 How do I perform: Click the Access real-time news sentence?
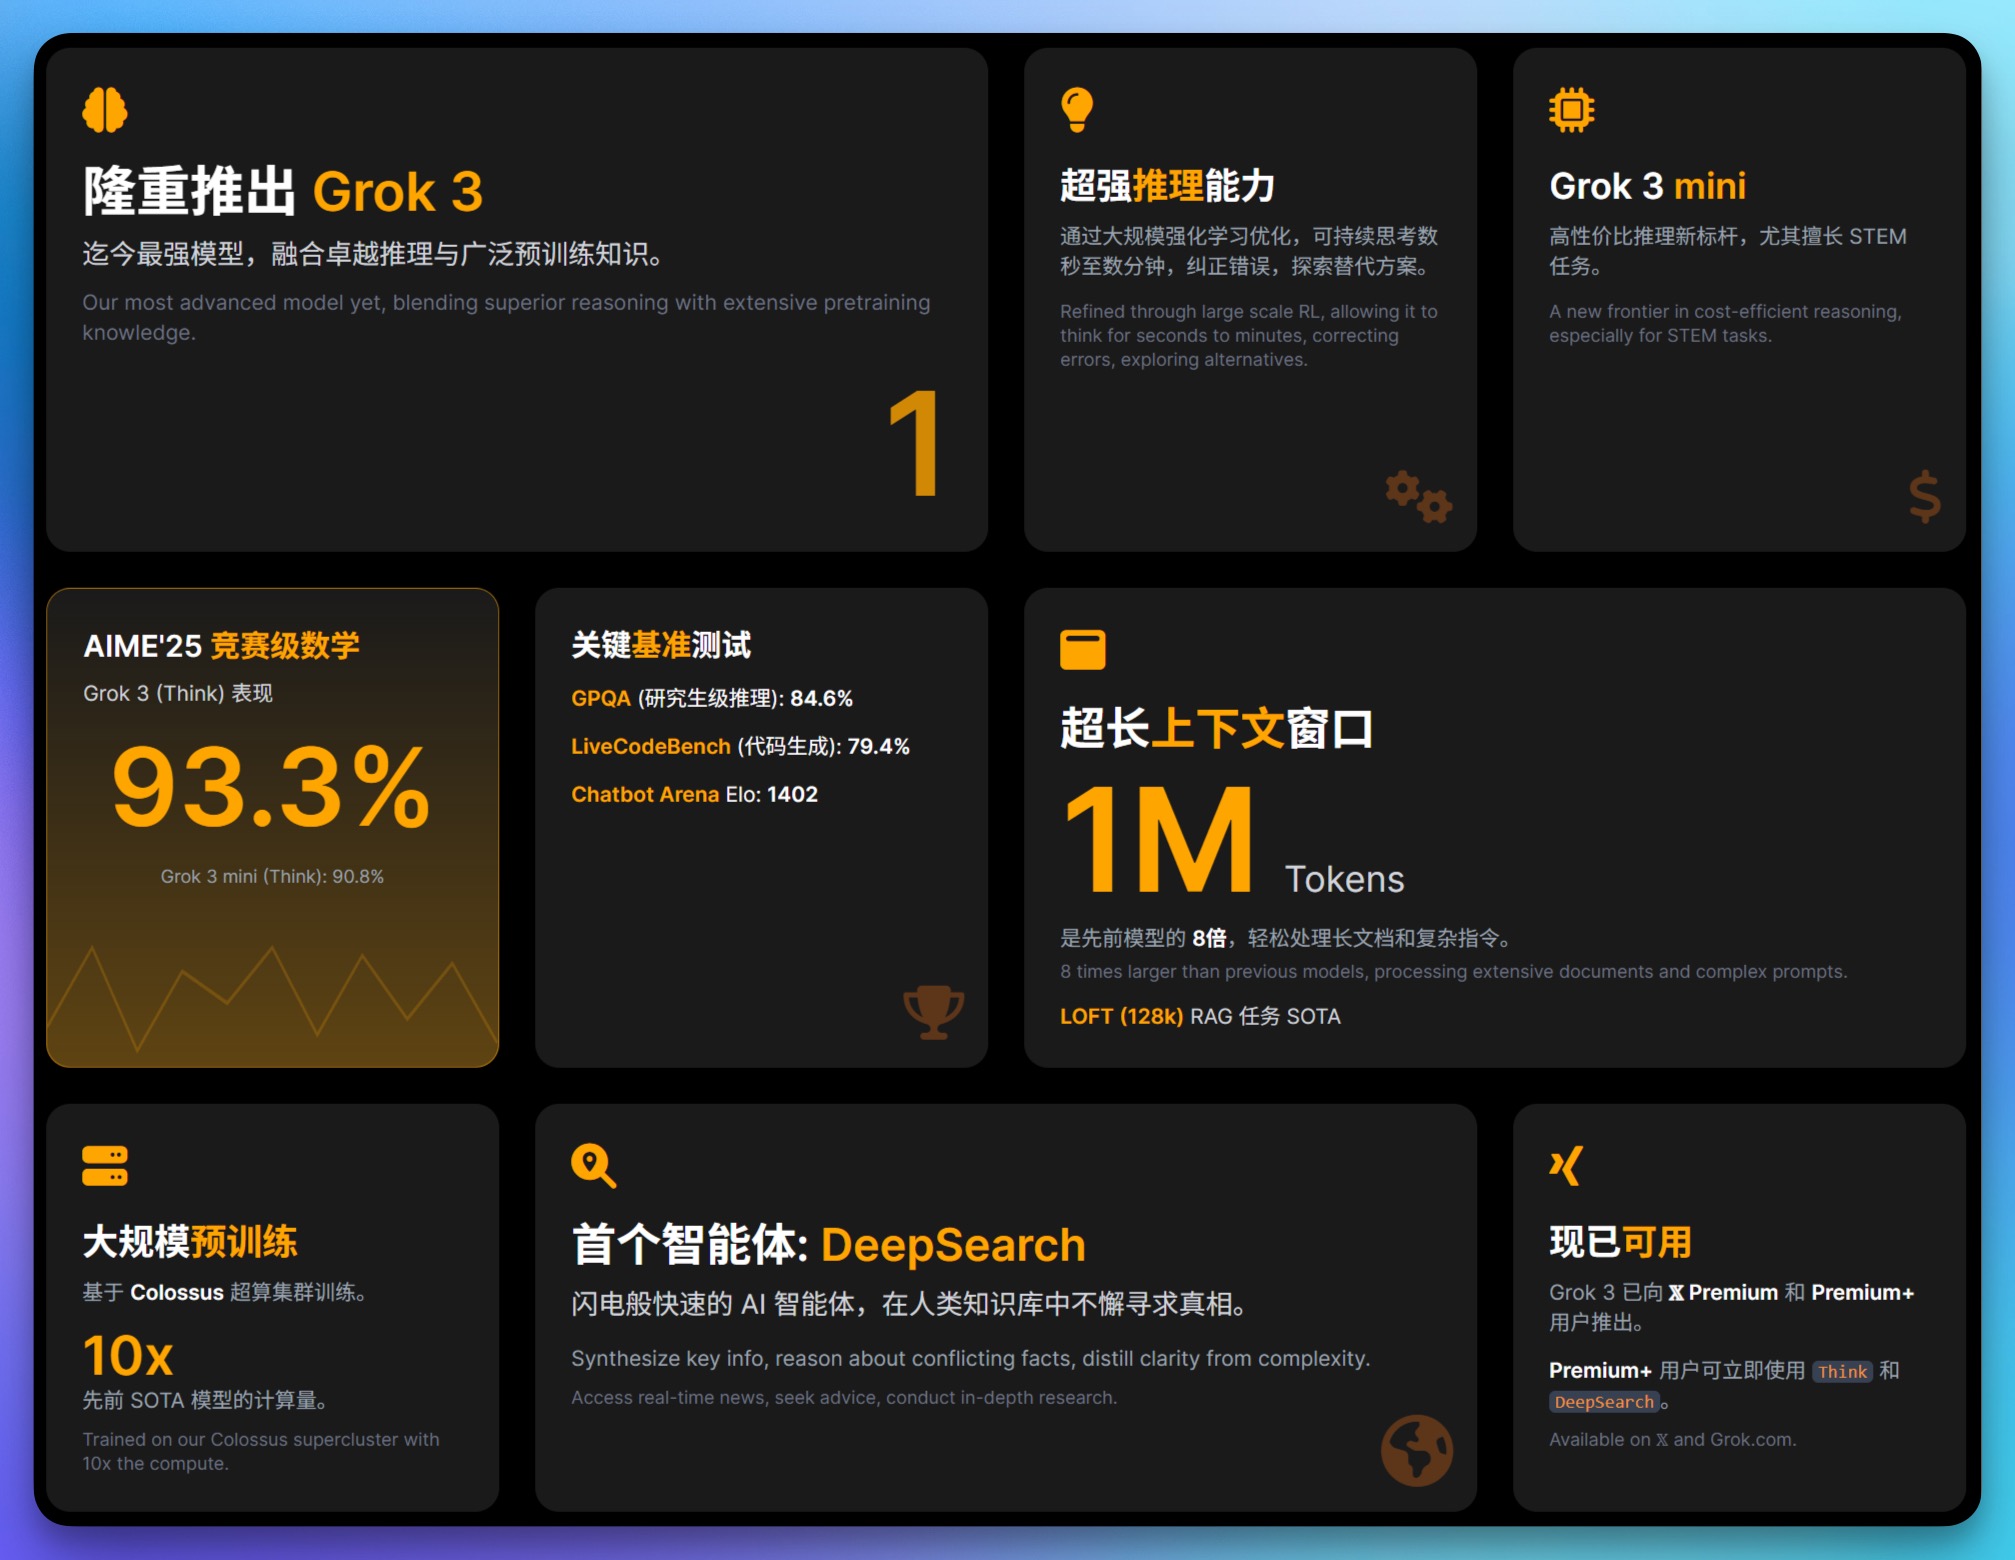[x=844, y=1397]
